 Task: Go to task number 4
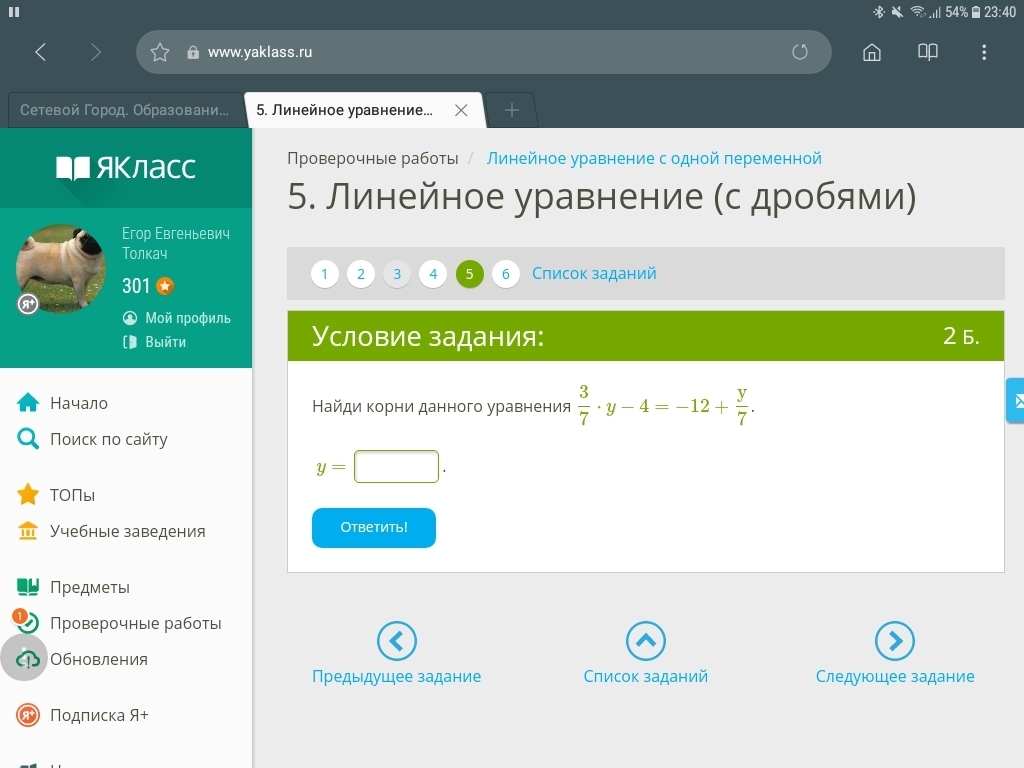(x=433, y=274)
